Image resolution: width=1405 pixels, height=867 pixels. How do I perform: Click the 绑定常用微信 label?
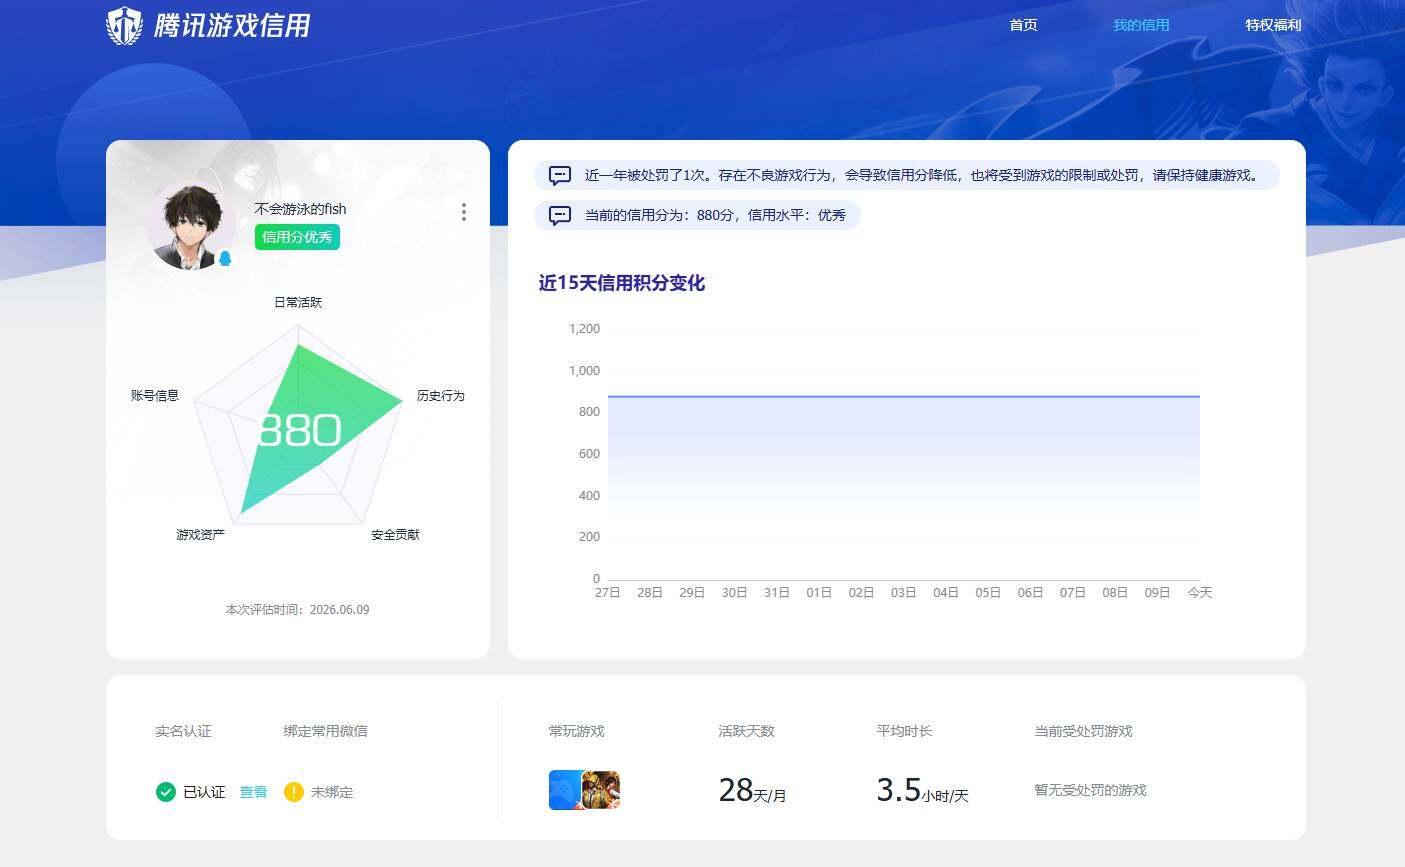[325, 731]
